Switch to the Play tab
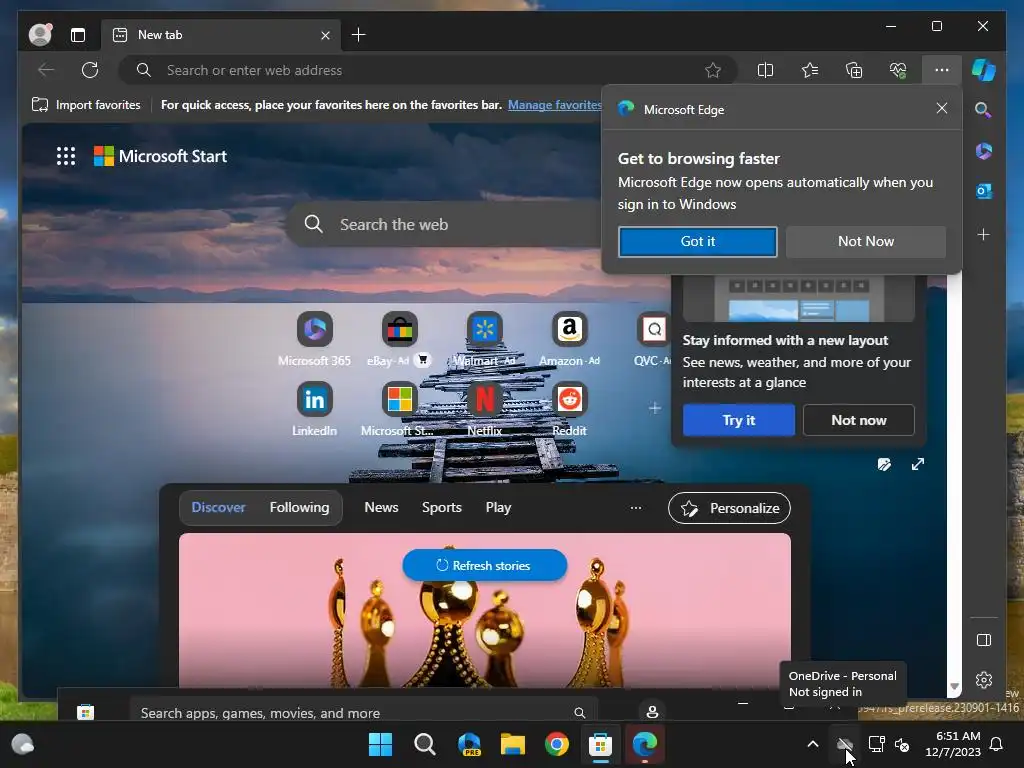This screenshot has width=1024, height=768. [x=498, y=507]
